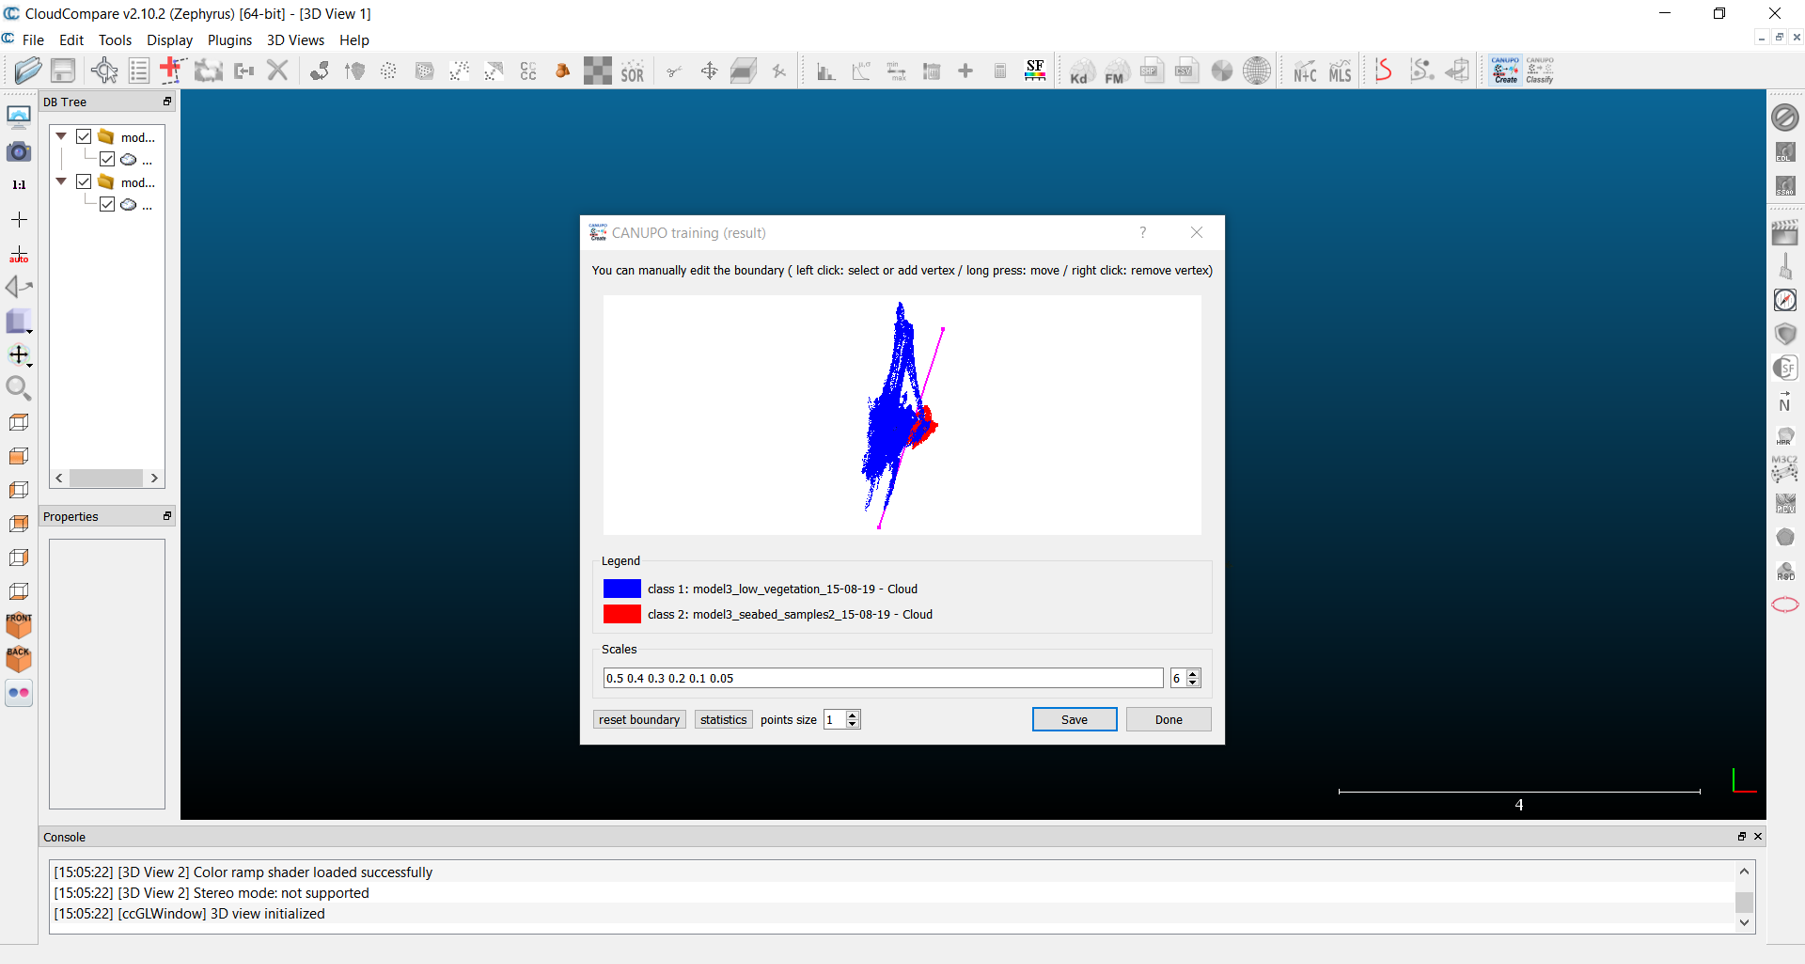The image size is (1805, 964).
Task: Click the camera icon in left sidebar
Action: 19,152
